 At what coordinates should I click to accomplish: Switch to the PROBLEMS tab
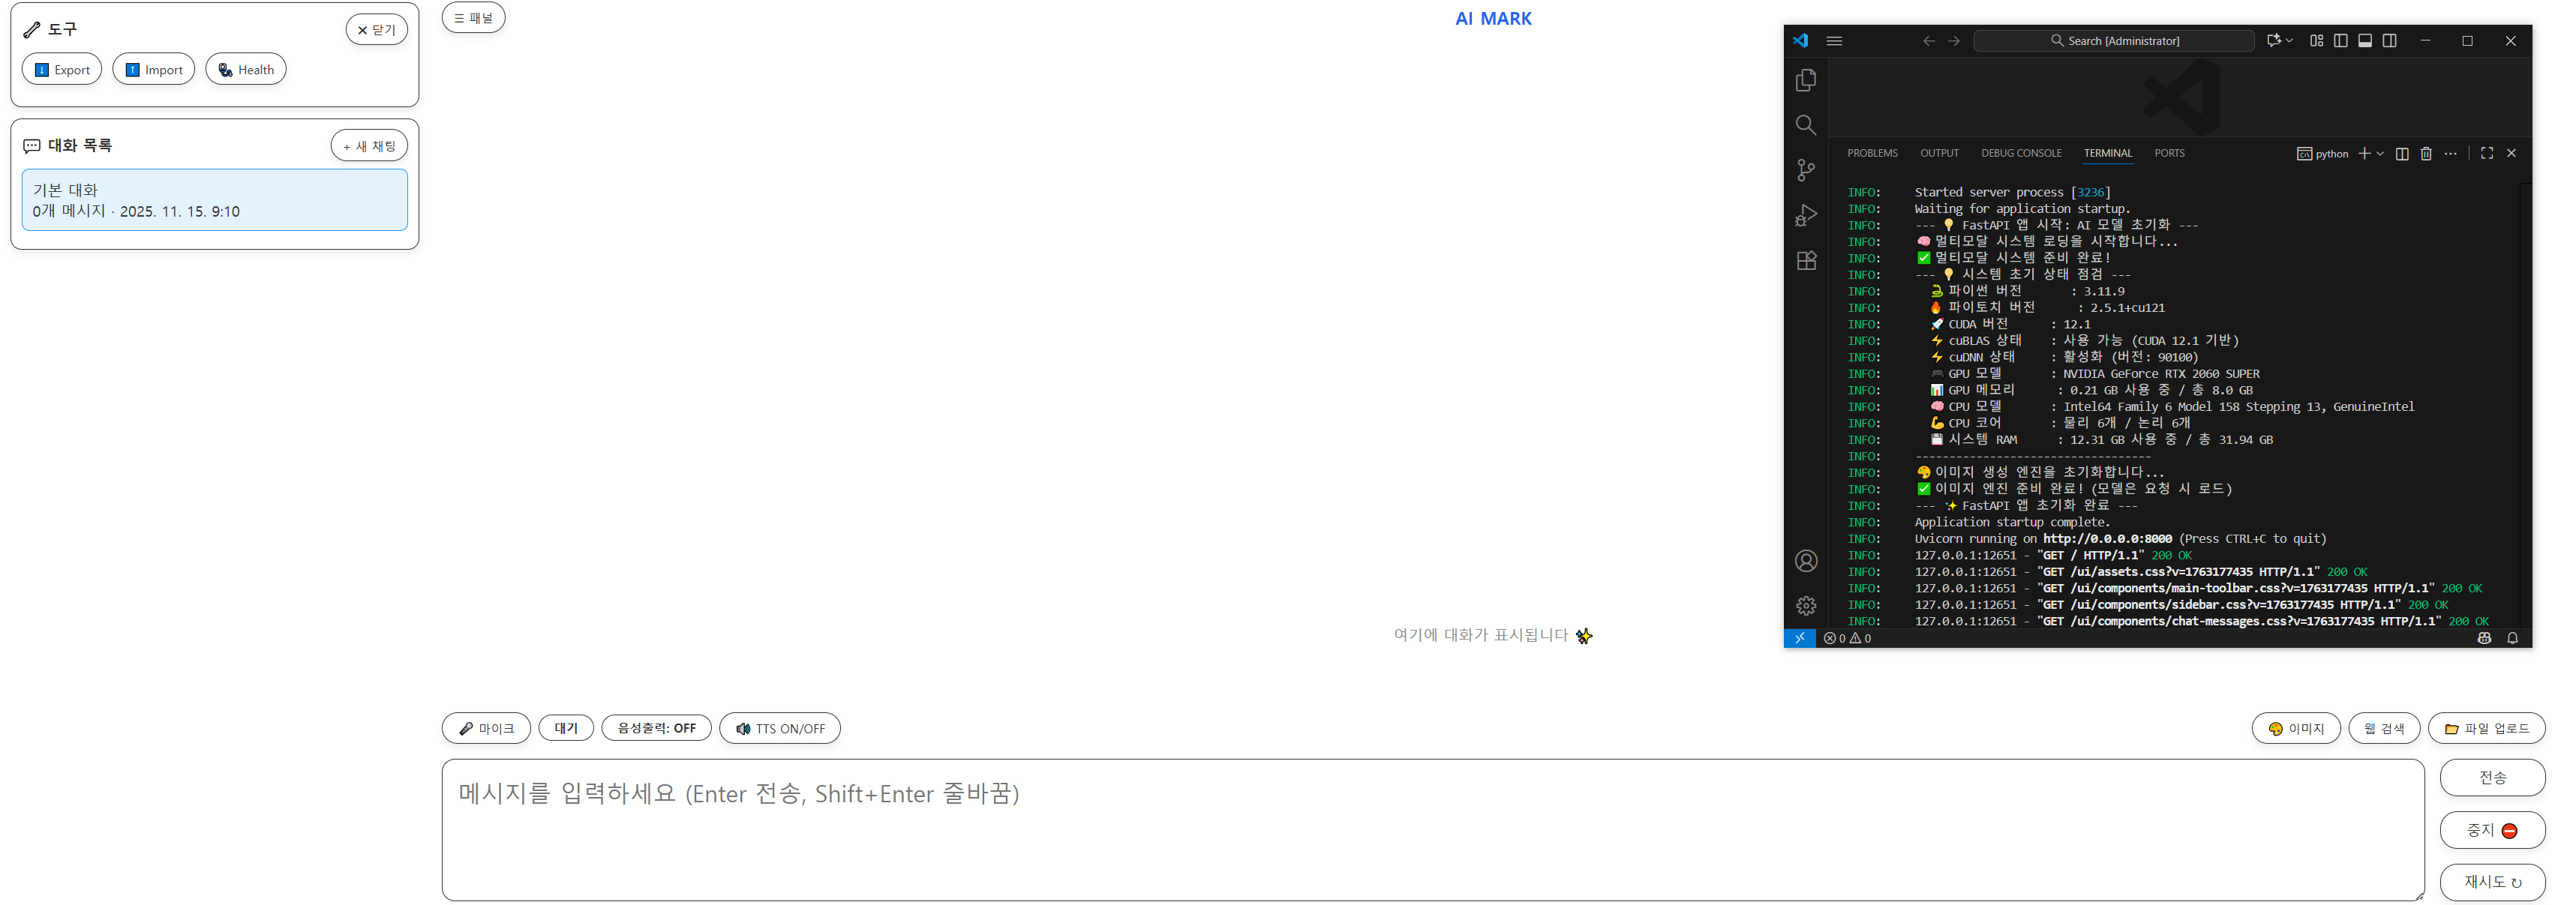(1872, 153)
